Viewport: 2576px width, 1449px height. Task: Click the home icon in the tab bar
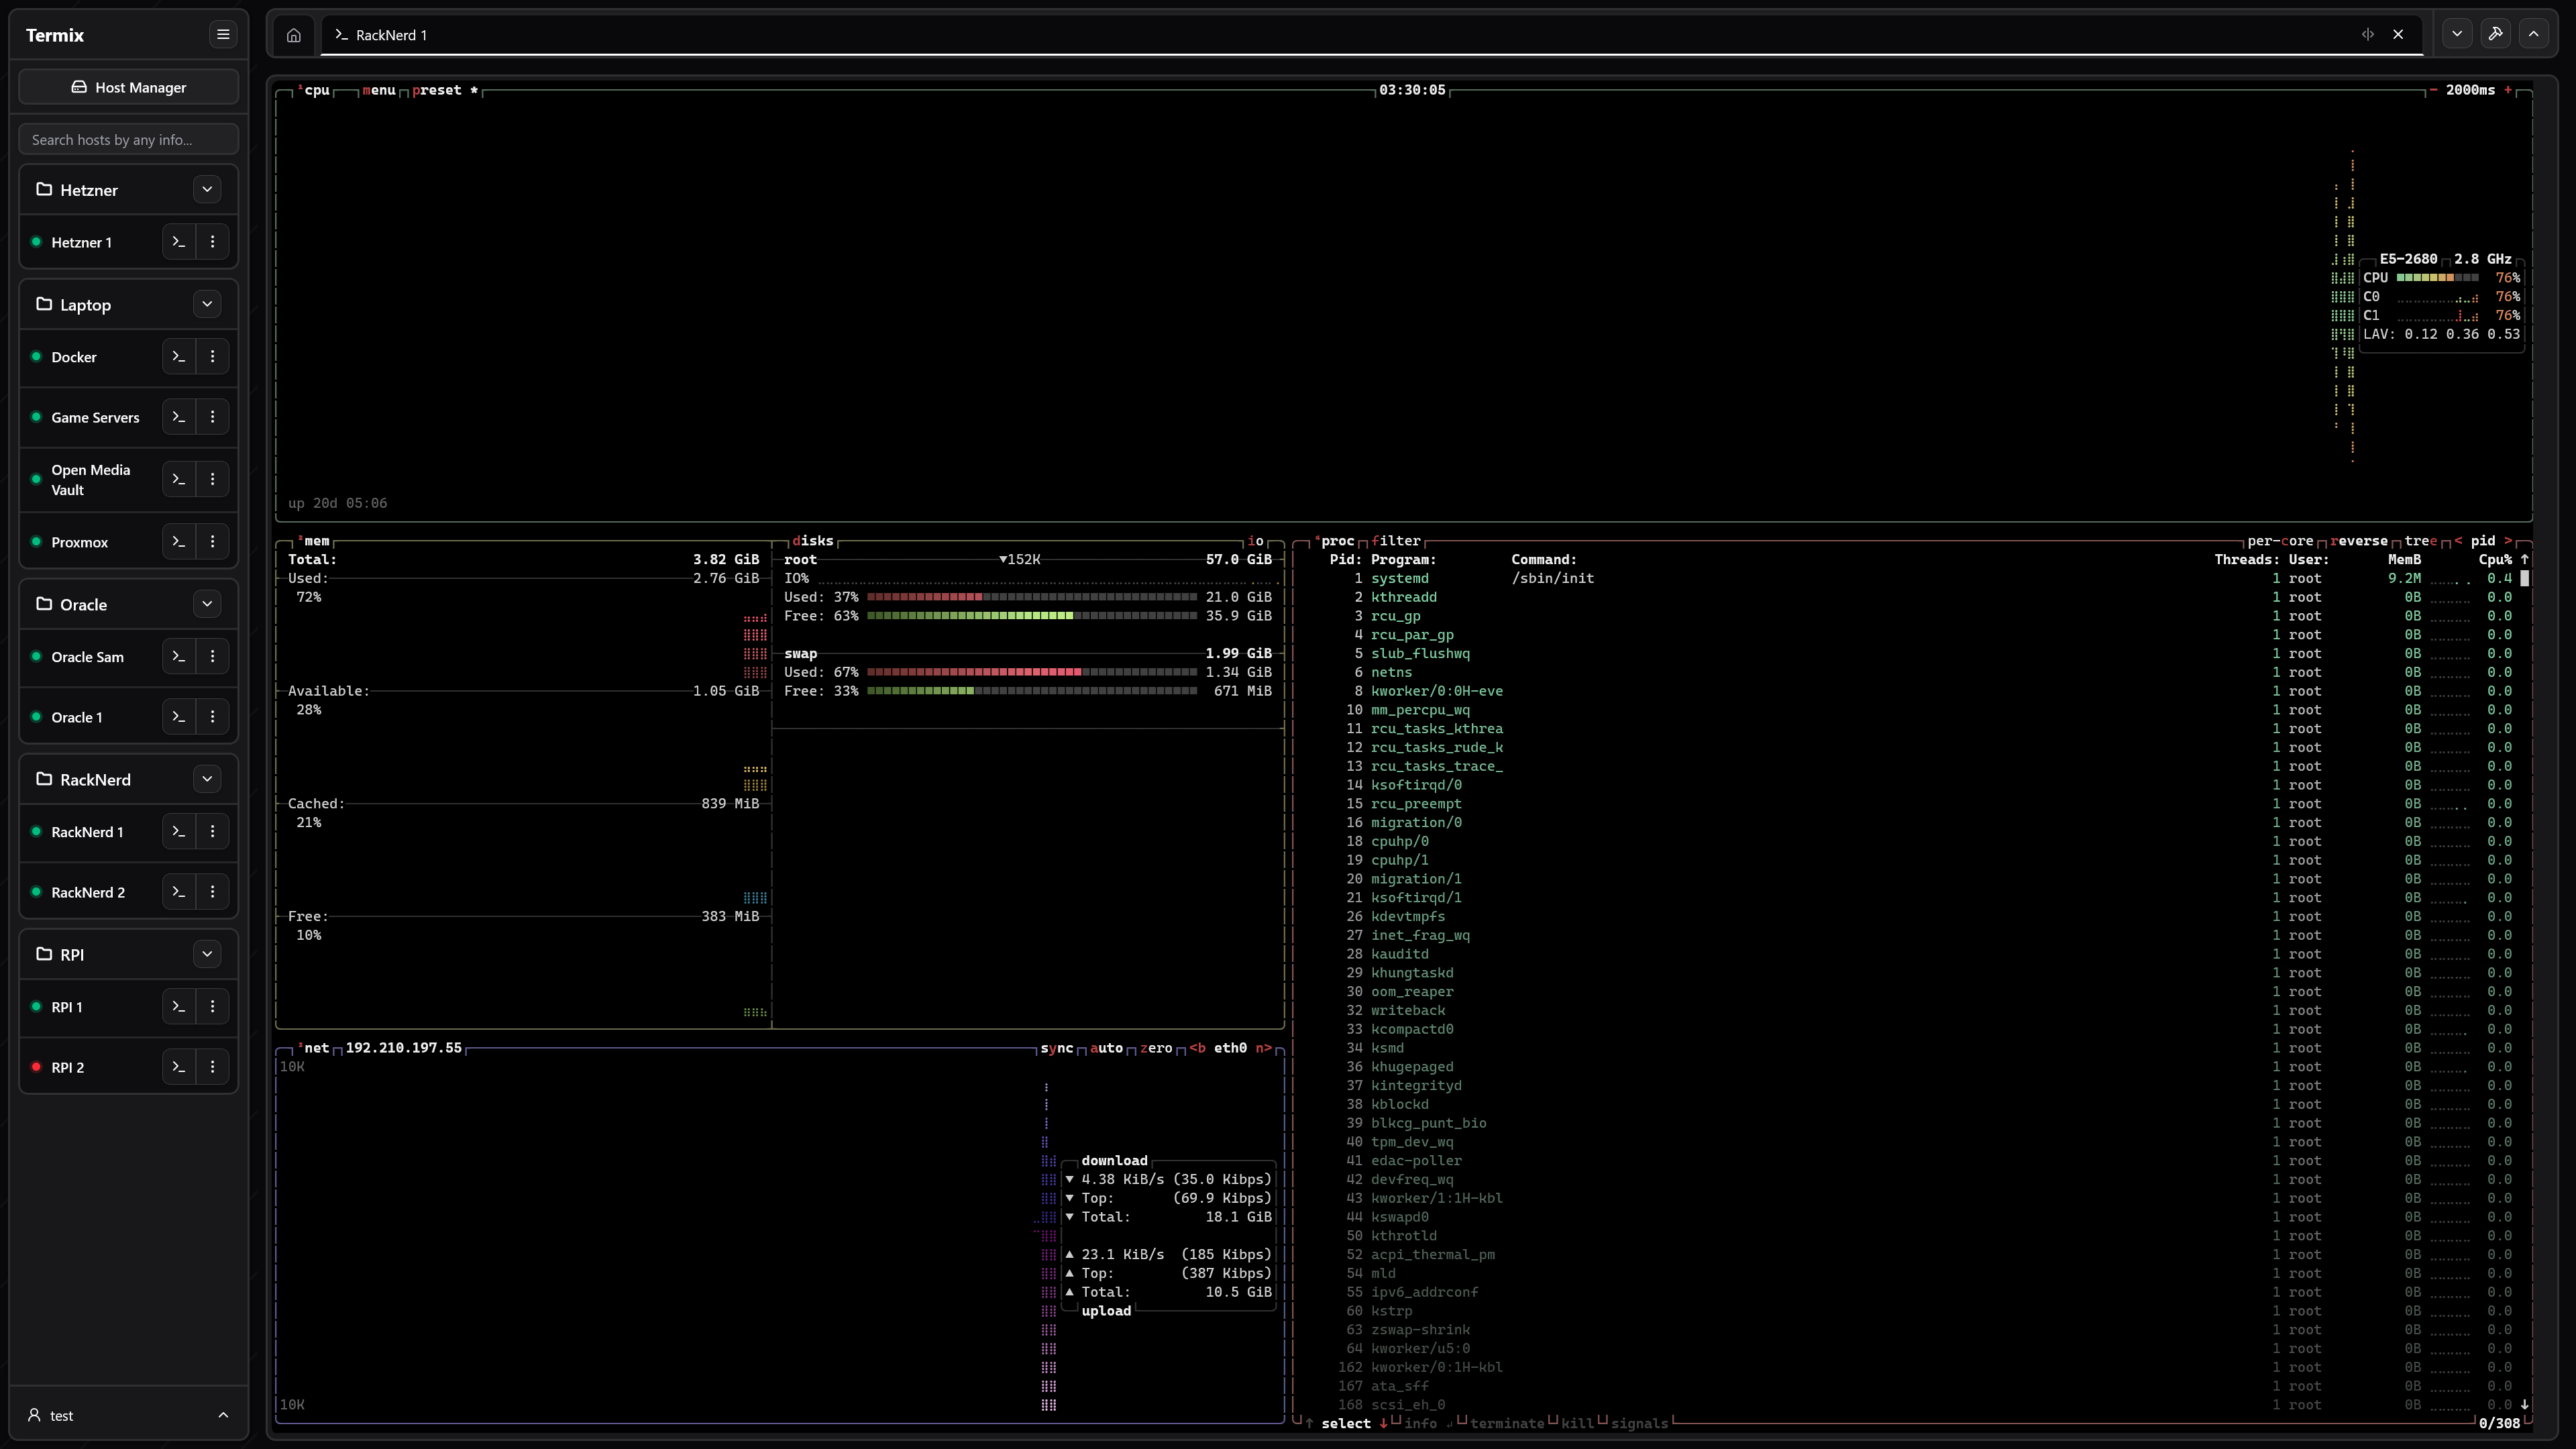293,35
